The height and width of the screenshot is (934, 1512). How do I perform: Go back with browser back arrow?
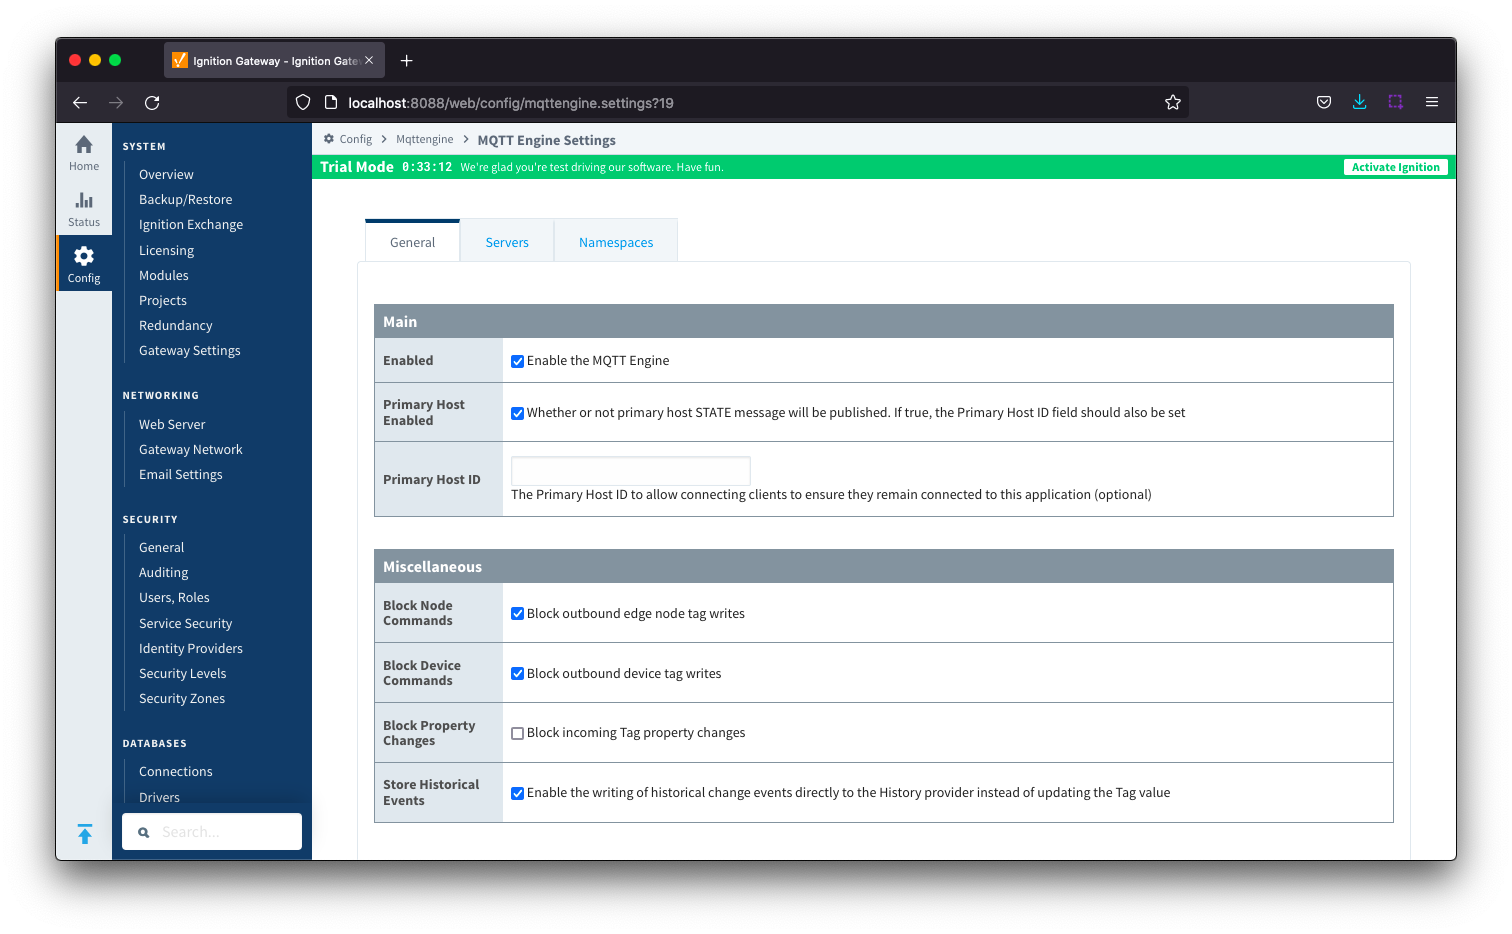point(80,102)
